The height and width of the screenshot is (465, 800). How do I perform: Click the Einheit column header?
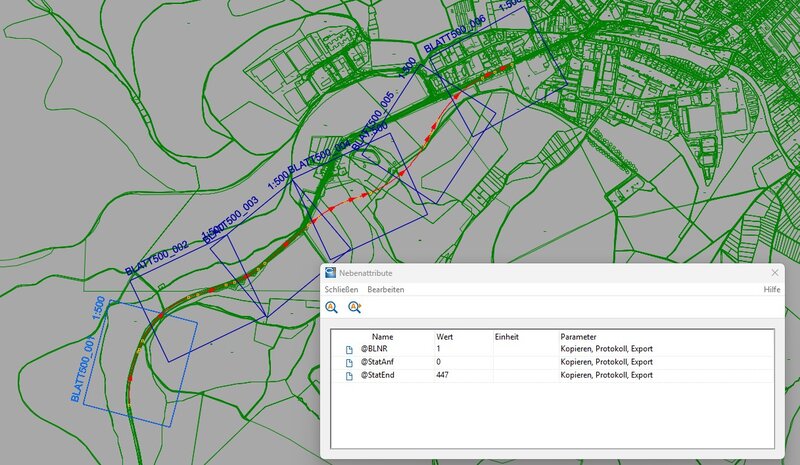(507, 336)
